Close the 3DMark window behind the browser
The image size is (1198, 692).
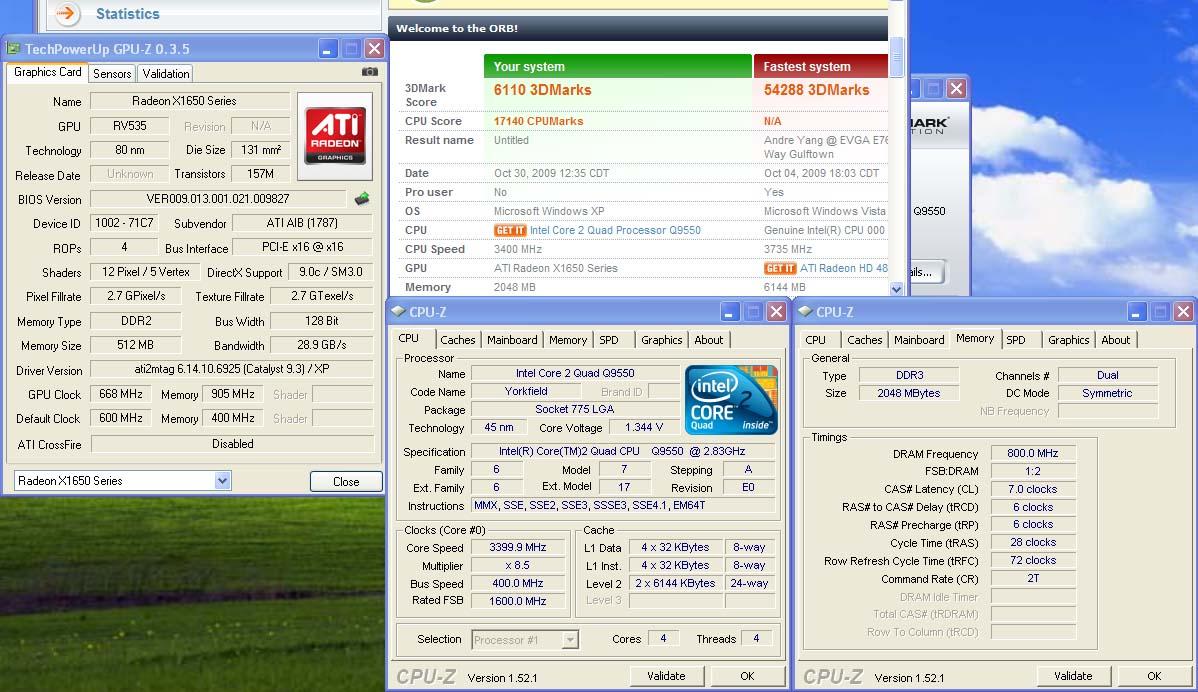[x=957, y=89]
